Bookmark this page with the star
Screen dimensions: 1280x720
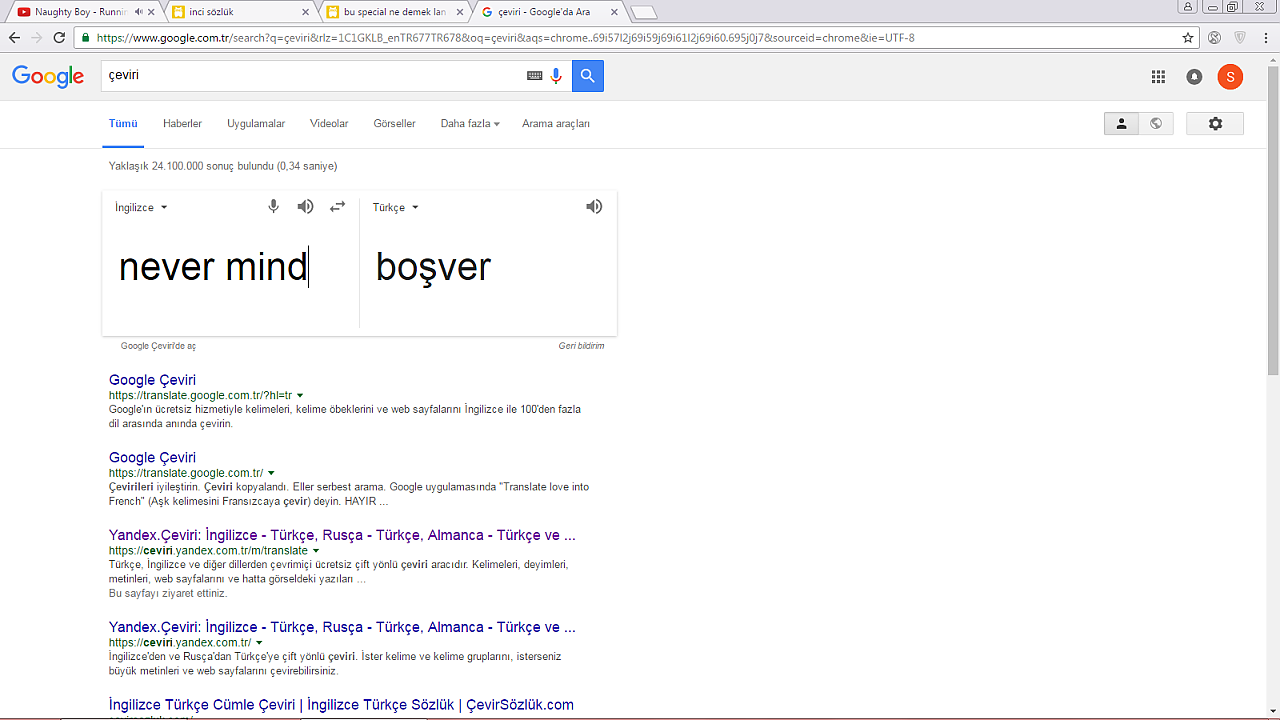(1188, 38)
